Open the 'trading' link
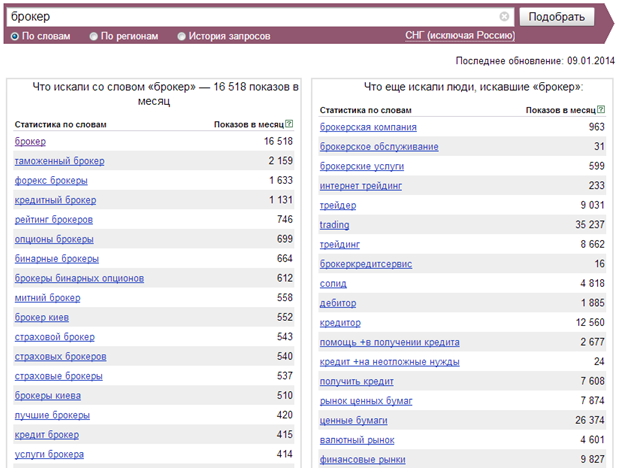Viewport: 620px width, 472px height. click(x=335, y=225)
